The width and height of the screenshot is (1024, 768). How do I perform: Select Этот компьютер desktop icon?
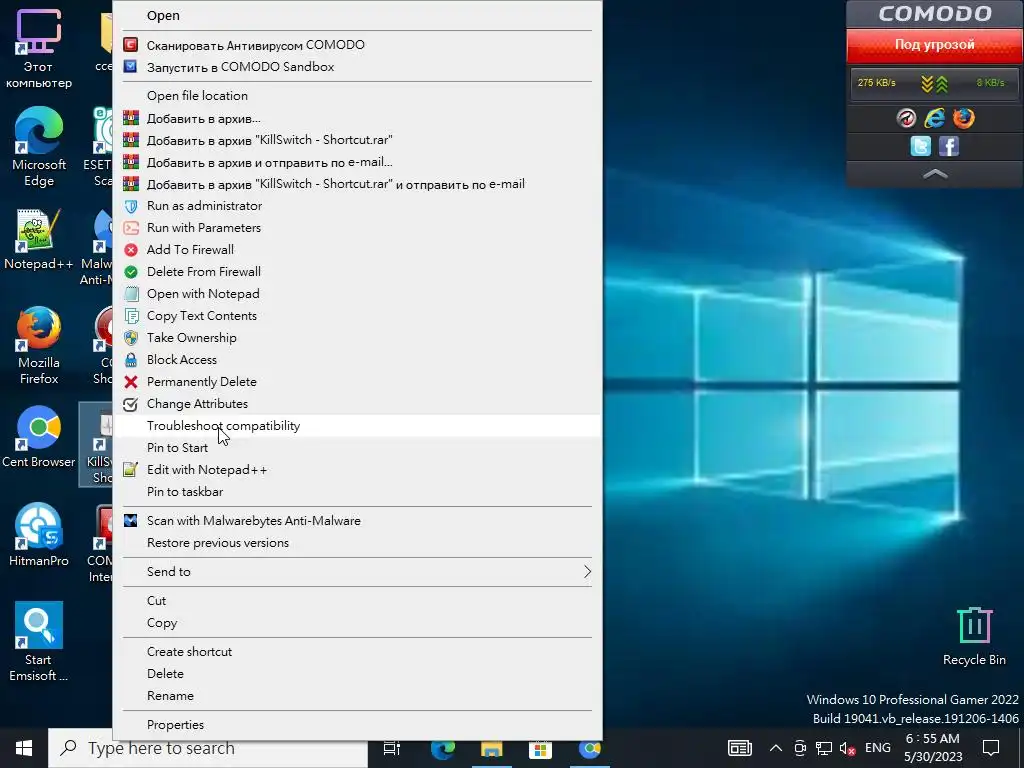coord(39,49)
